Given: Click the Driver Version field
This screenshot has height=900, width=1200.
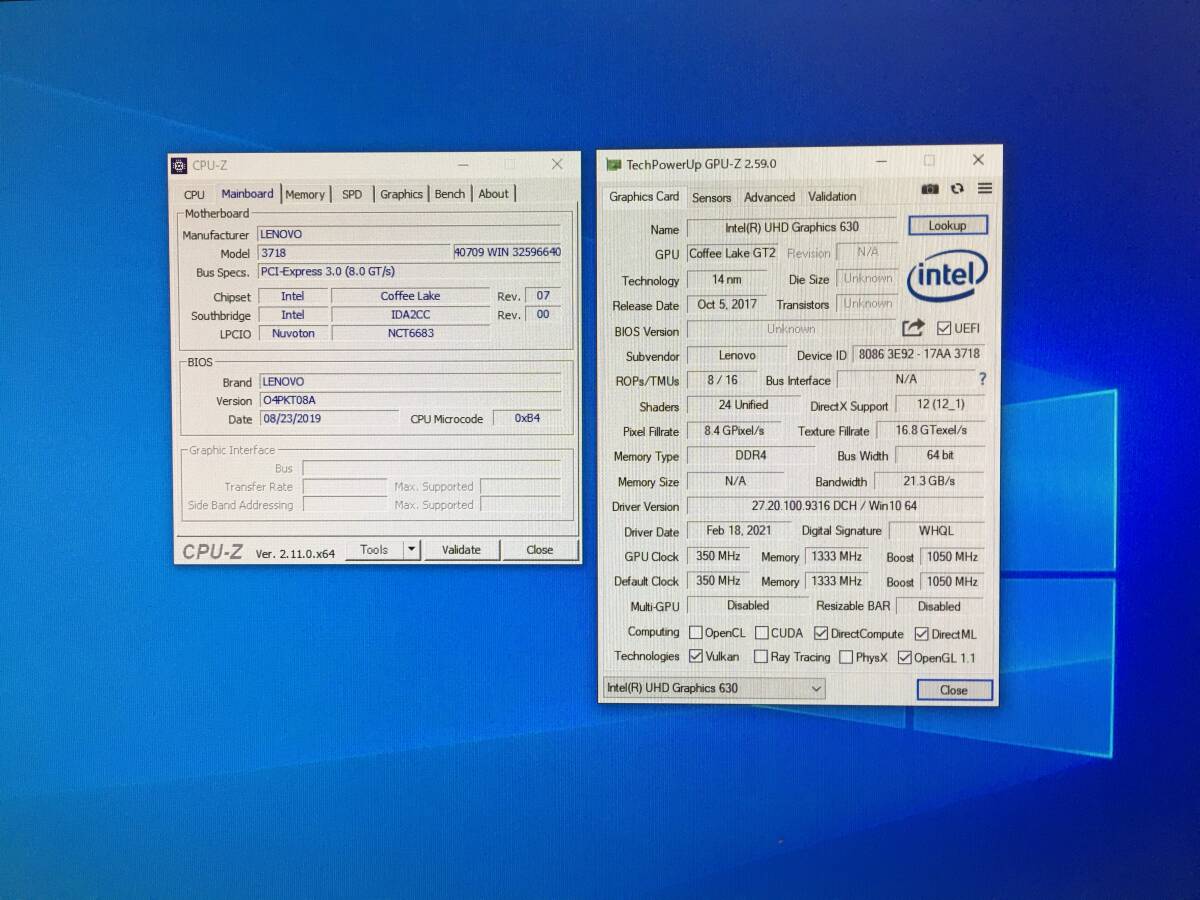Looking at the screenshot, I should pyautogui.click(x=834, y=506).
